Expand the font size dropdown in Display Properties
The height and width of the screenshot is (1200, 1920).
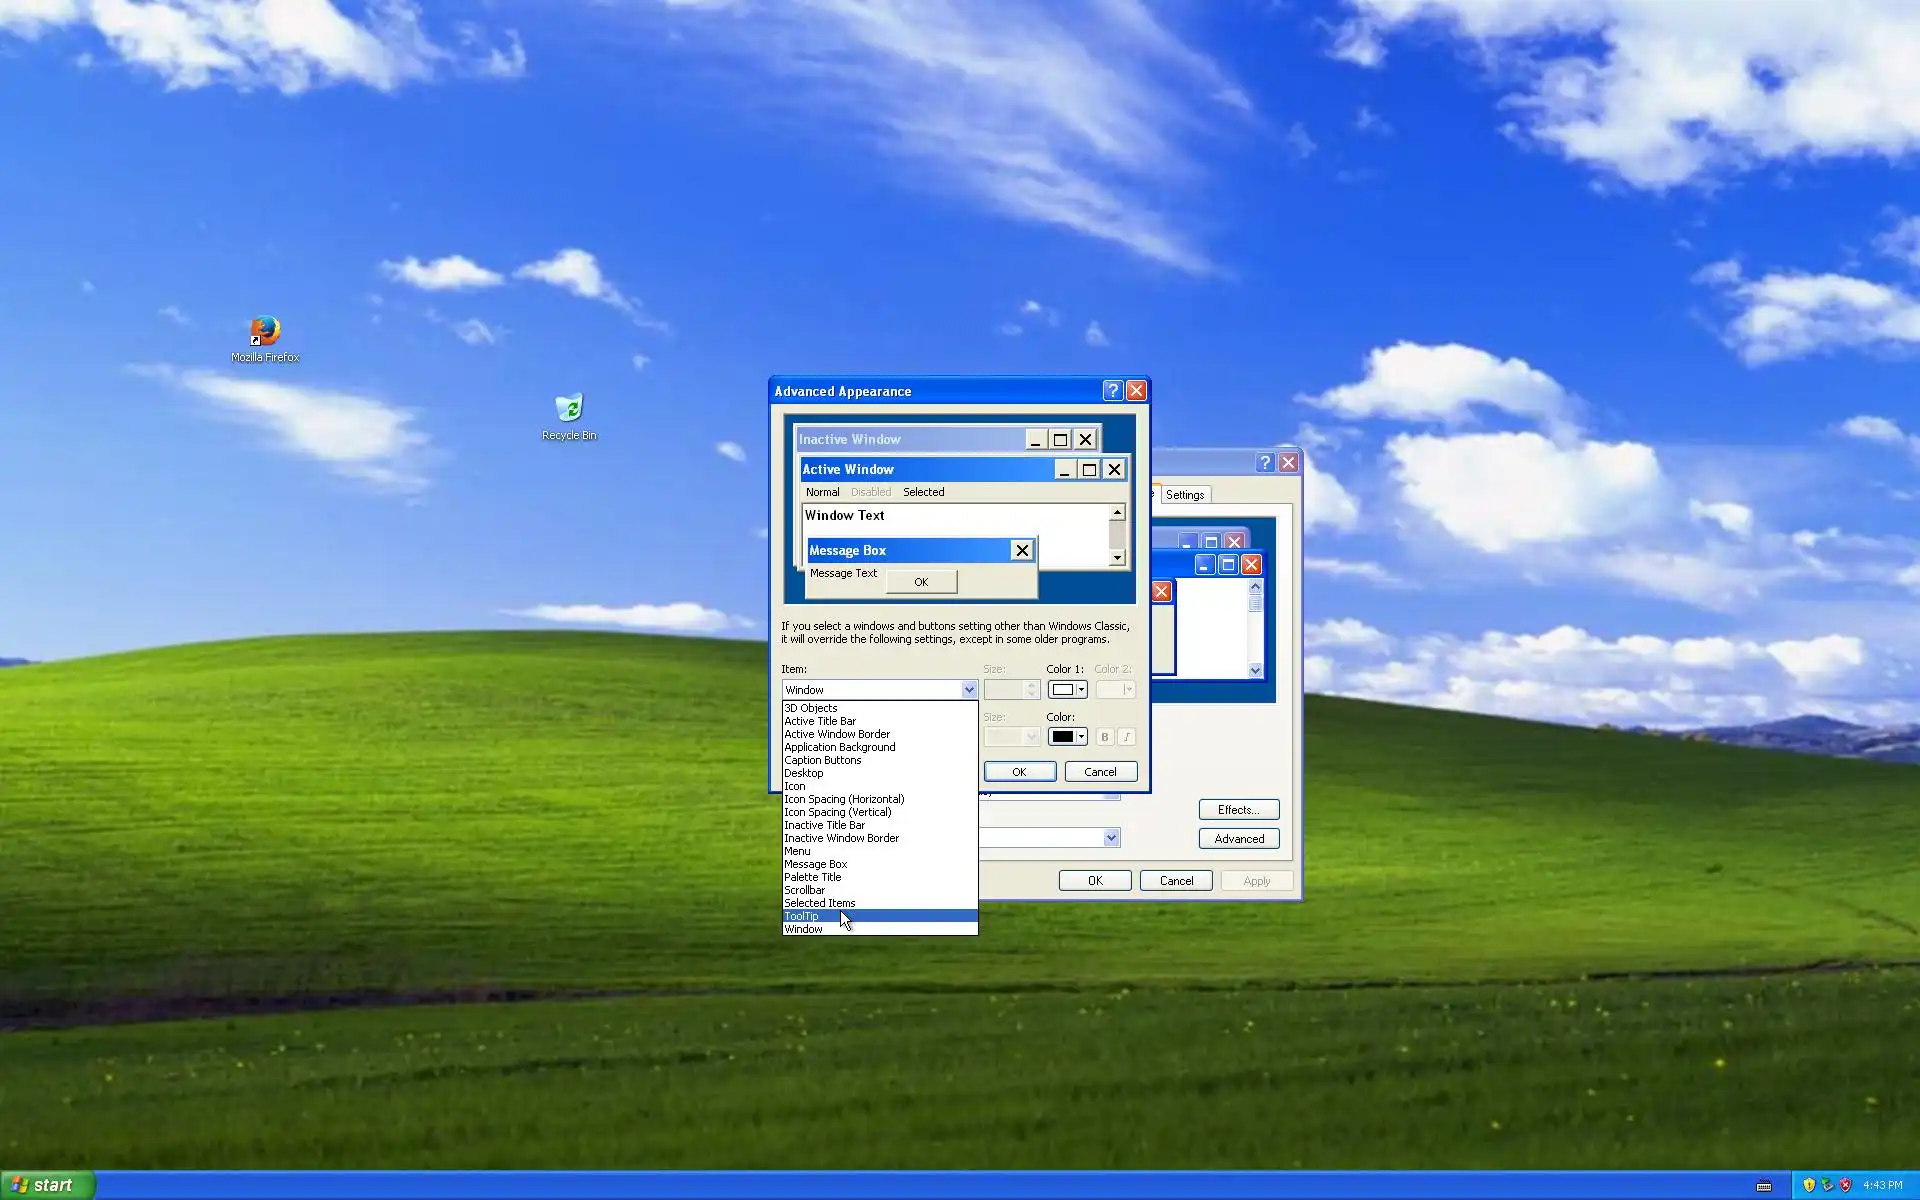[x=1111, y=838]
